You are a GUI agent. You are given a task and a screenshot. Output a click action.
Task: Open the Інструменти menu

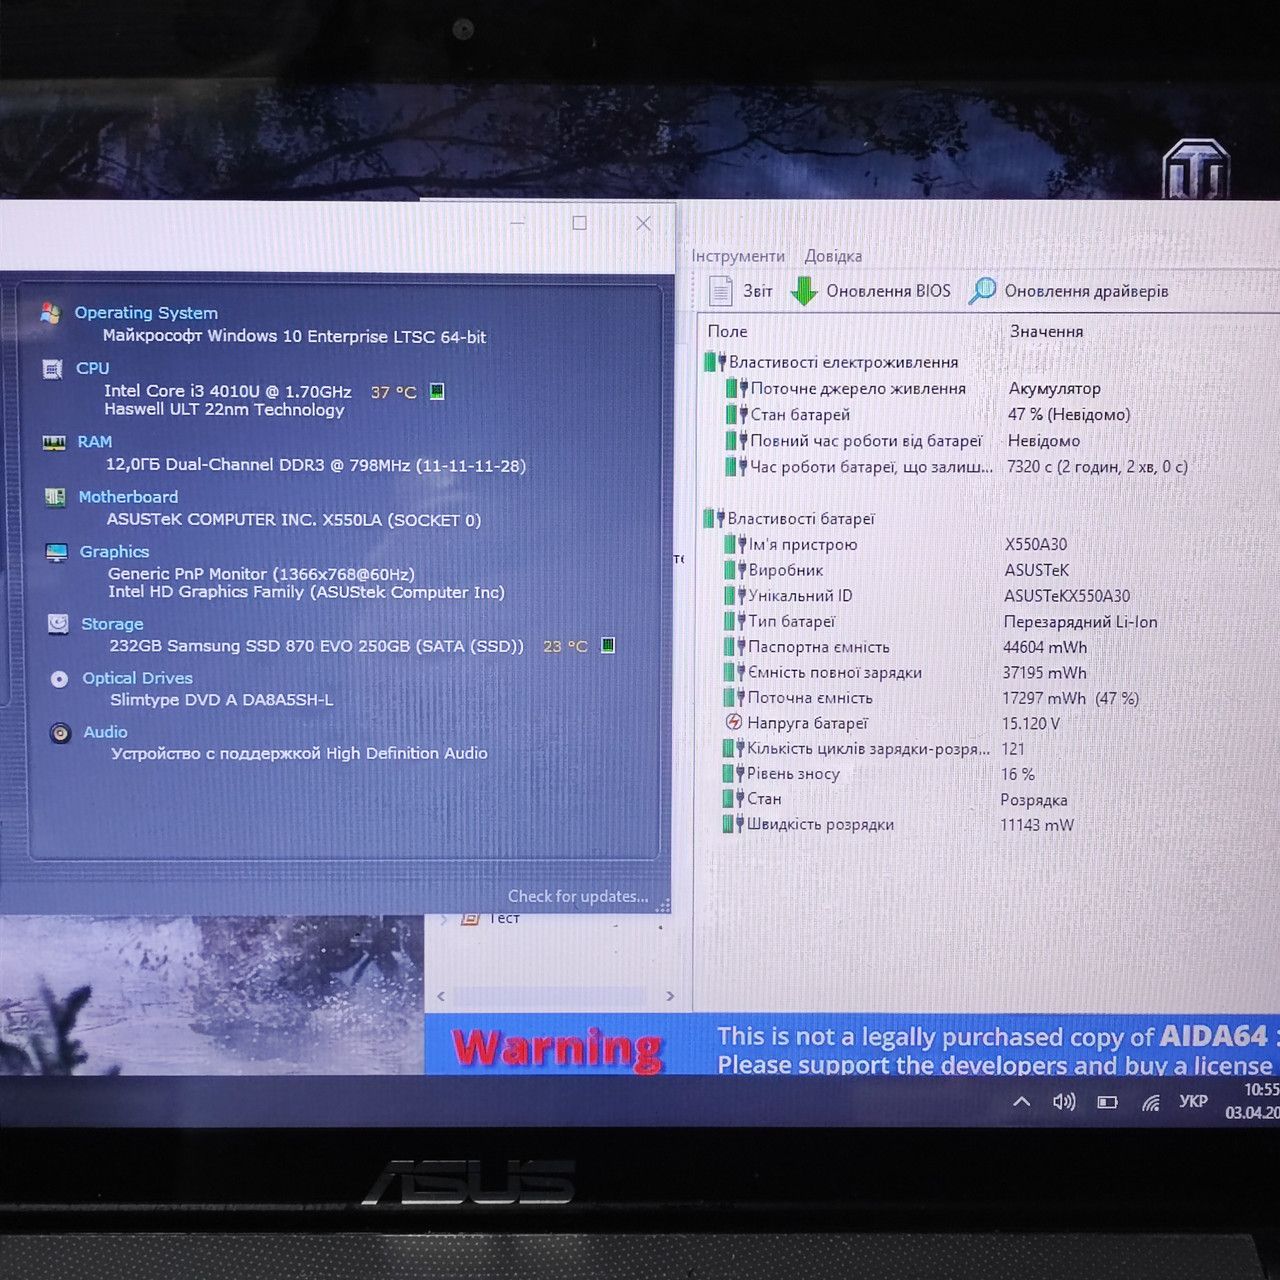(x=738, y=256)
